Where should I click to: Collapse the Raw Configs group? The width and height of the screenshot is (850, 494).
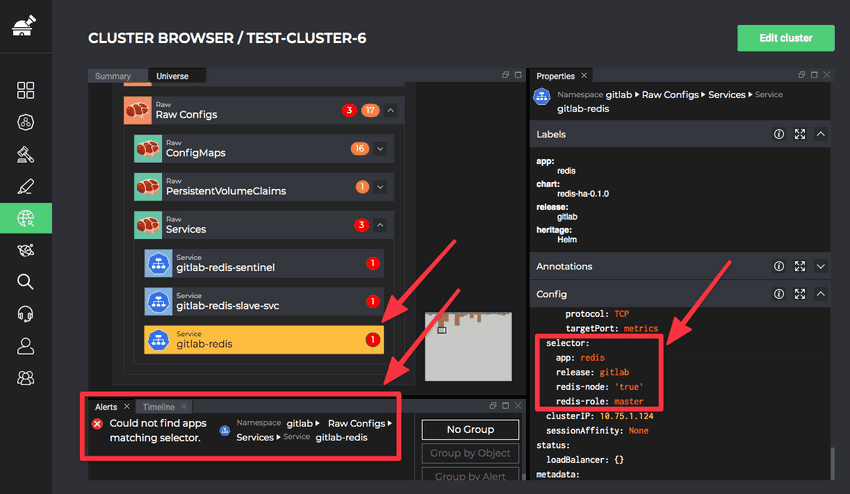tap(390, 110)
